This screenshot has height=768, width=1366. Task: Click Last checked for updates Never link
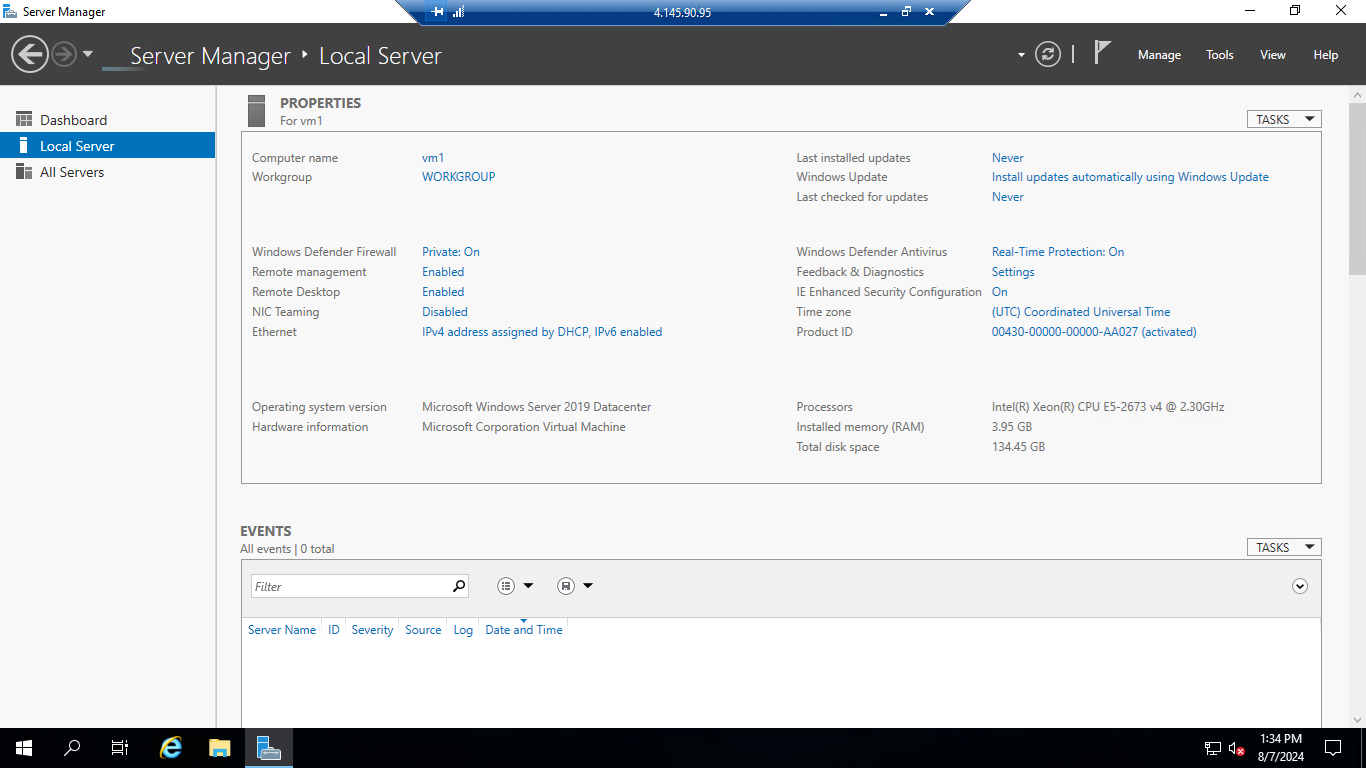[x=1008, y=197]
